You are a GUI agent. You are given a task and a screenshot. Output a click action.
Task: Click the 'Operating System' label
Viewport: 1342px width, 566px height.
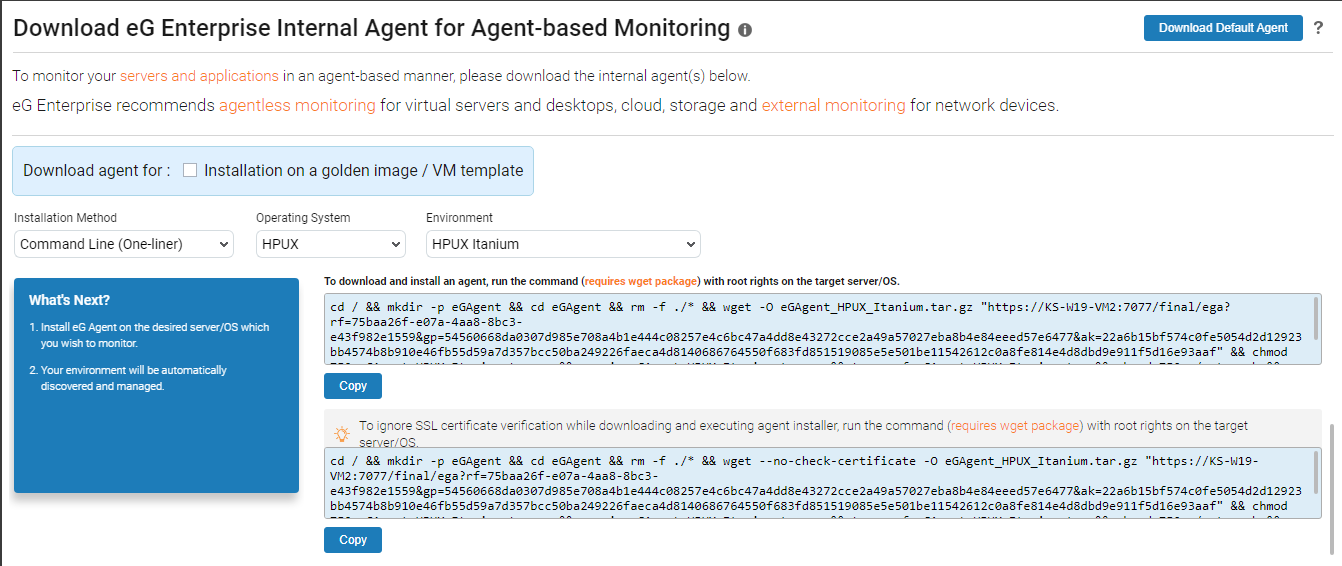pos(303,218)
